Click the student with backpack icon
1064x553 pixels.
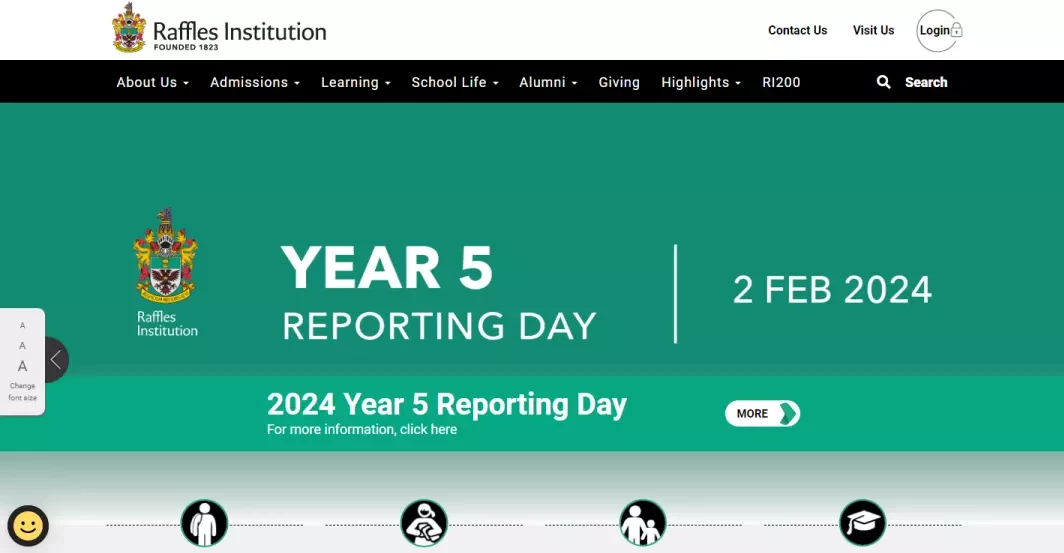(204, 523)
